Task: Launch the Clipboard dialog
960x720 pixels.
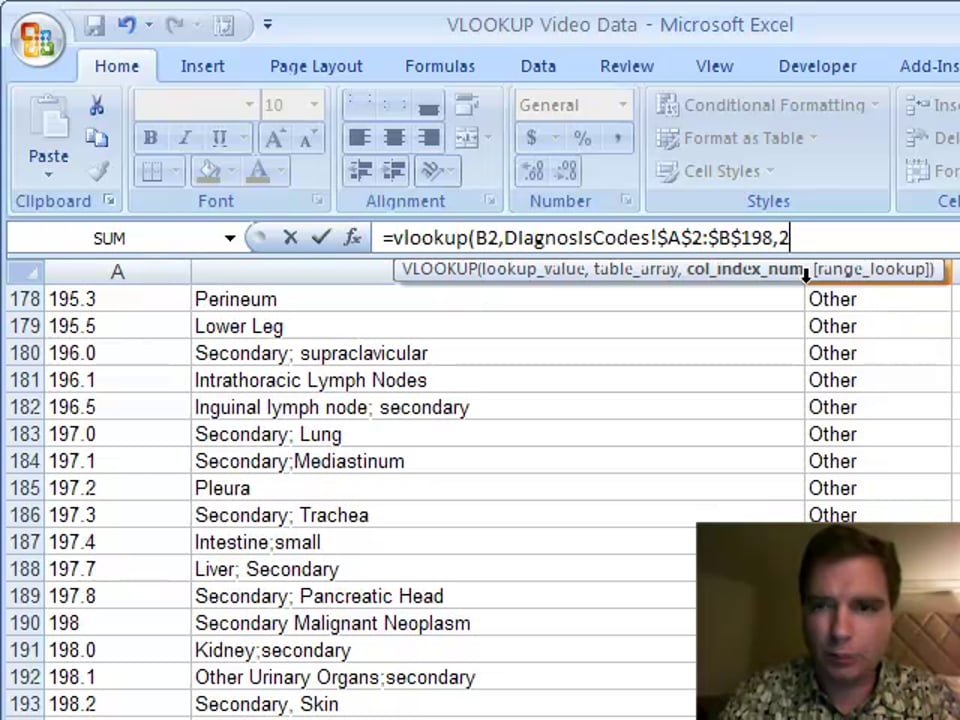Action: (109, 200)
